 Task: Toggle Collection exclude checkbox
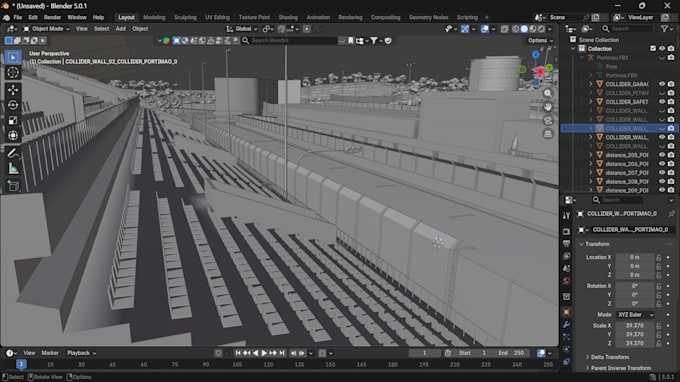click(x=653, y=49)
